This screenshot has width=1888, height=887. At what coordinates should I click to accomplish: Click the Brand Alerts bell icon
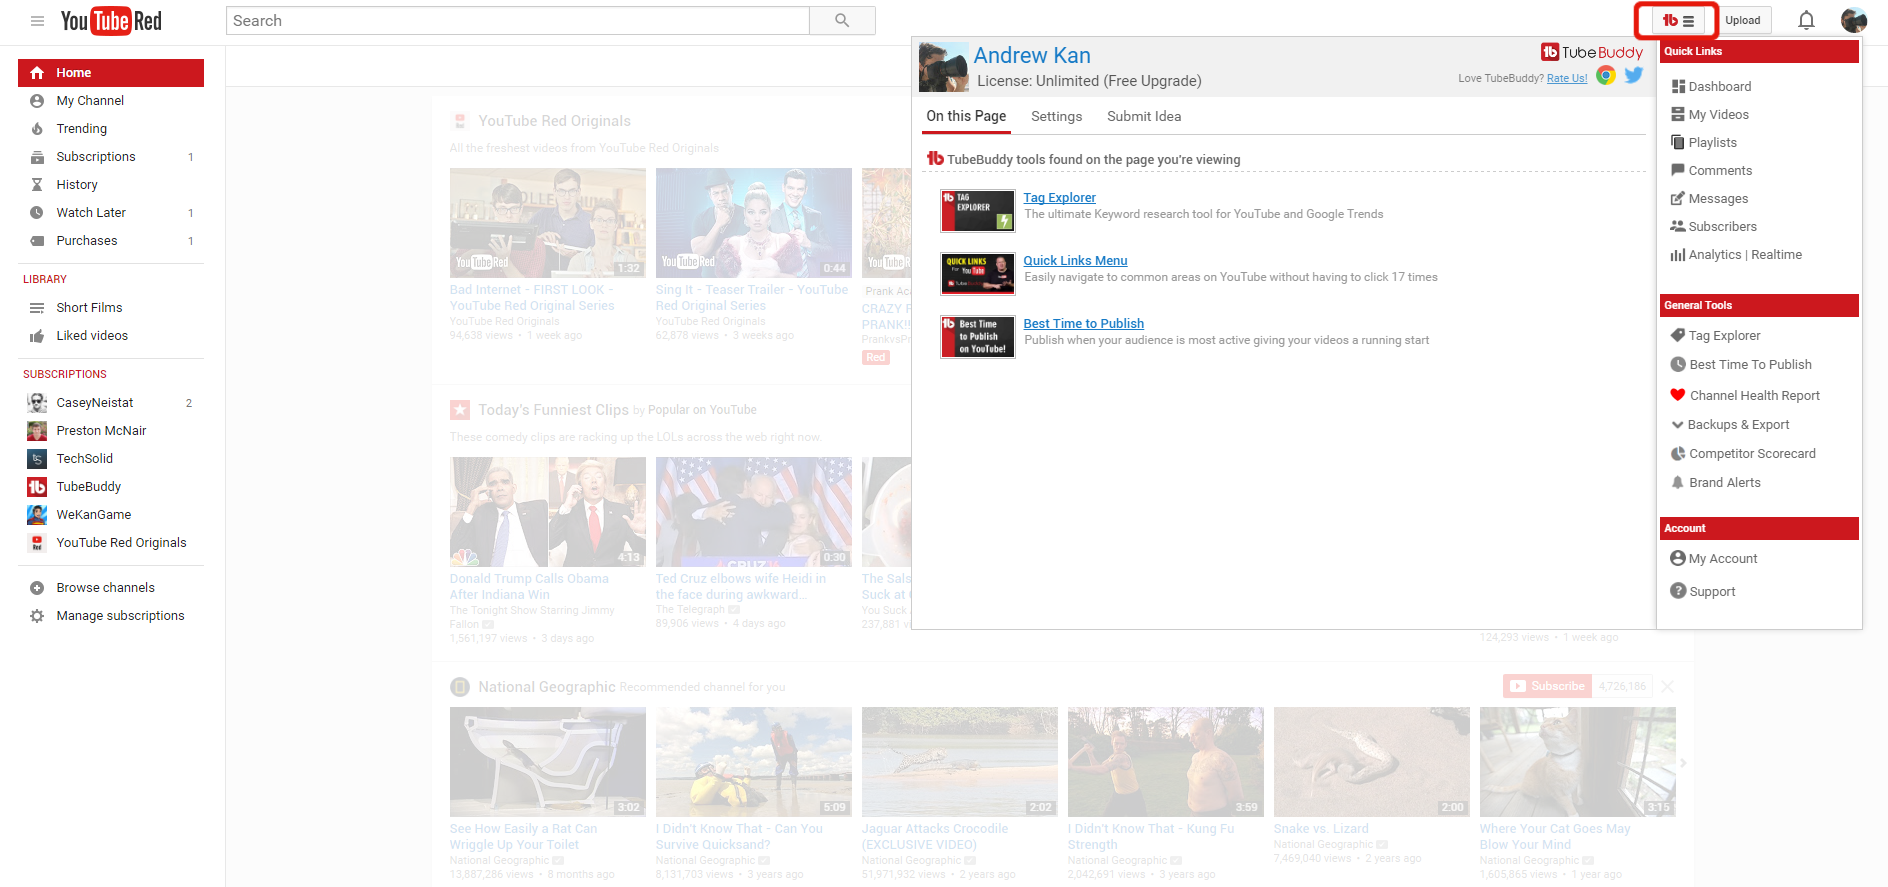(x=1678, y=483)
